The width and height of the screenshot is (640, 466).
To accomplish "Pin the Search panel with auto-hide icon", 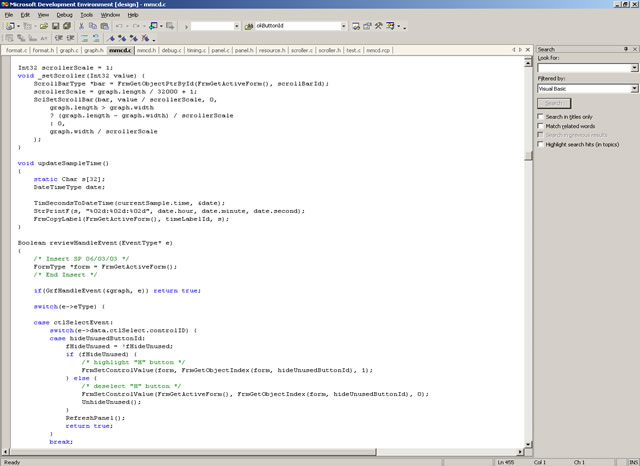I will (x=624, y=49).
